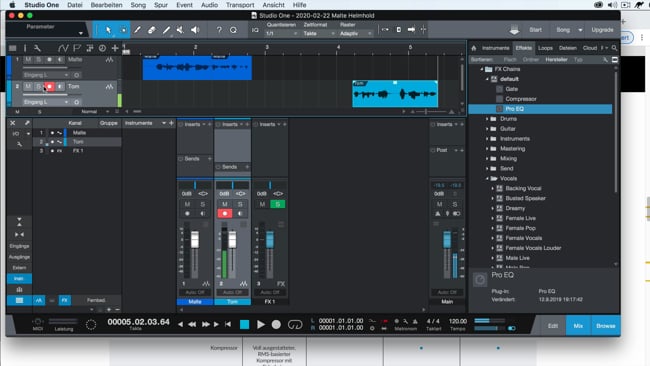Switch to Dateien browser tab

[568, 48]
